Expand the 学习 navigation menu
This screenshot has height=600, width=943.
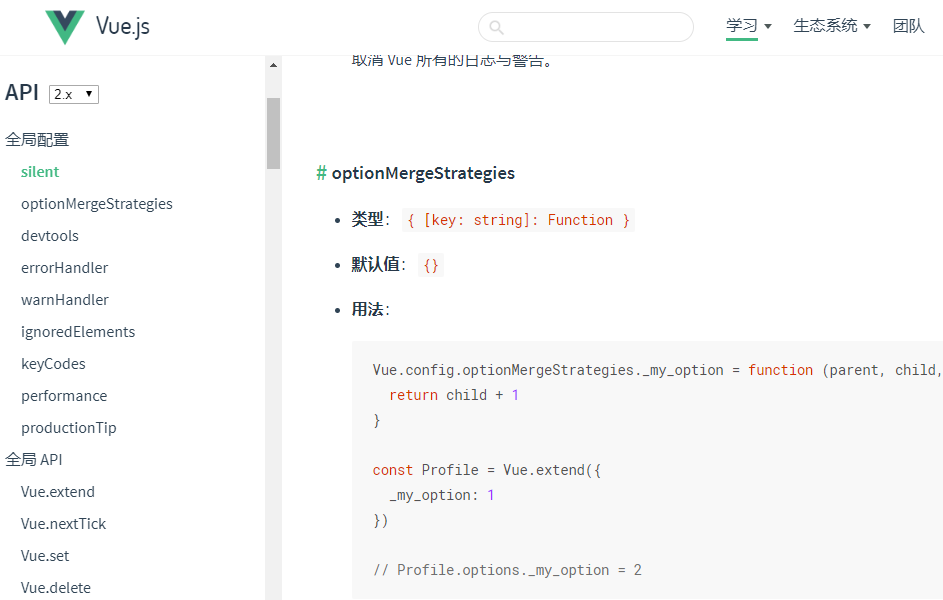pos(748,26)
